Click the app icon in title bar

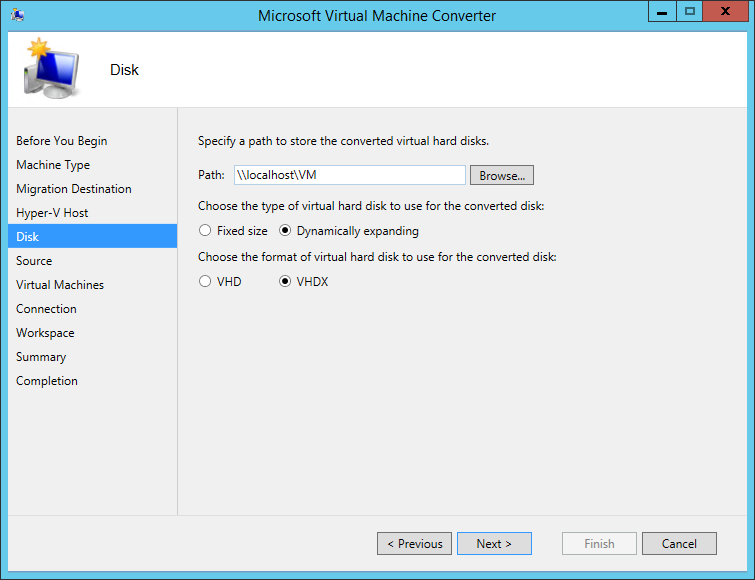point(18,15)
